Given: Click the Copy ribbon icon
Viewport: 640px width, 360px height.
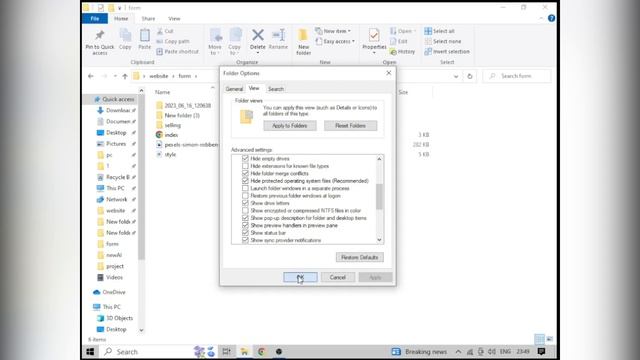Looking at the screenshot, I should coord(125,36).
